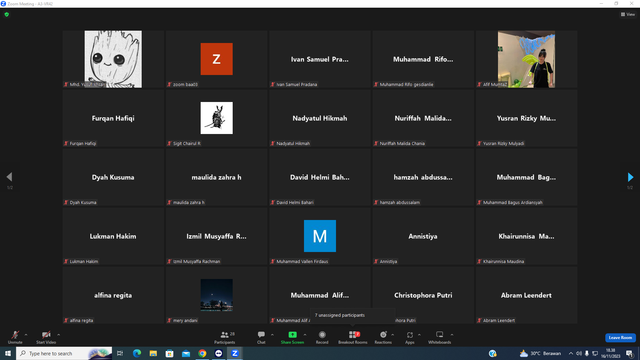
Task: Select the zoom baa03 Z avatar tile
Action: 216,59
